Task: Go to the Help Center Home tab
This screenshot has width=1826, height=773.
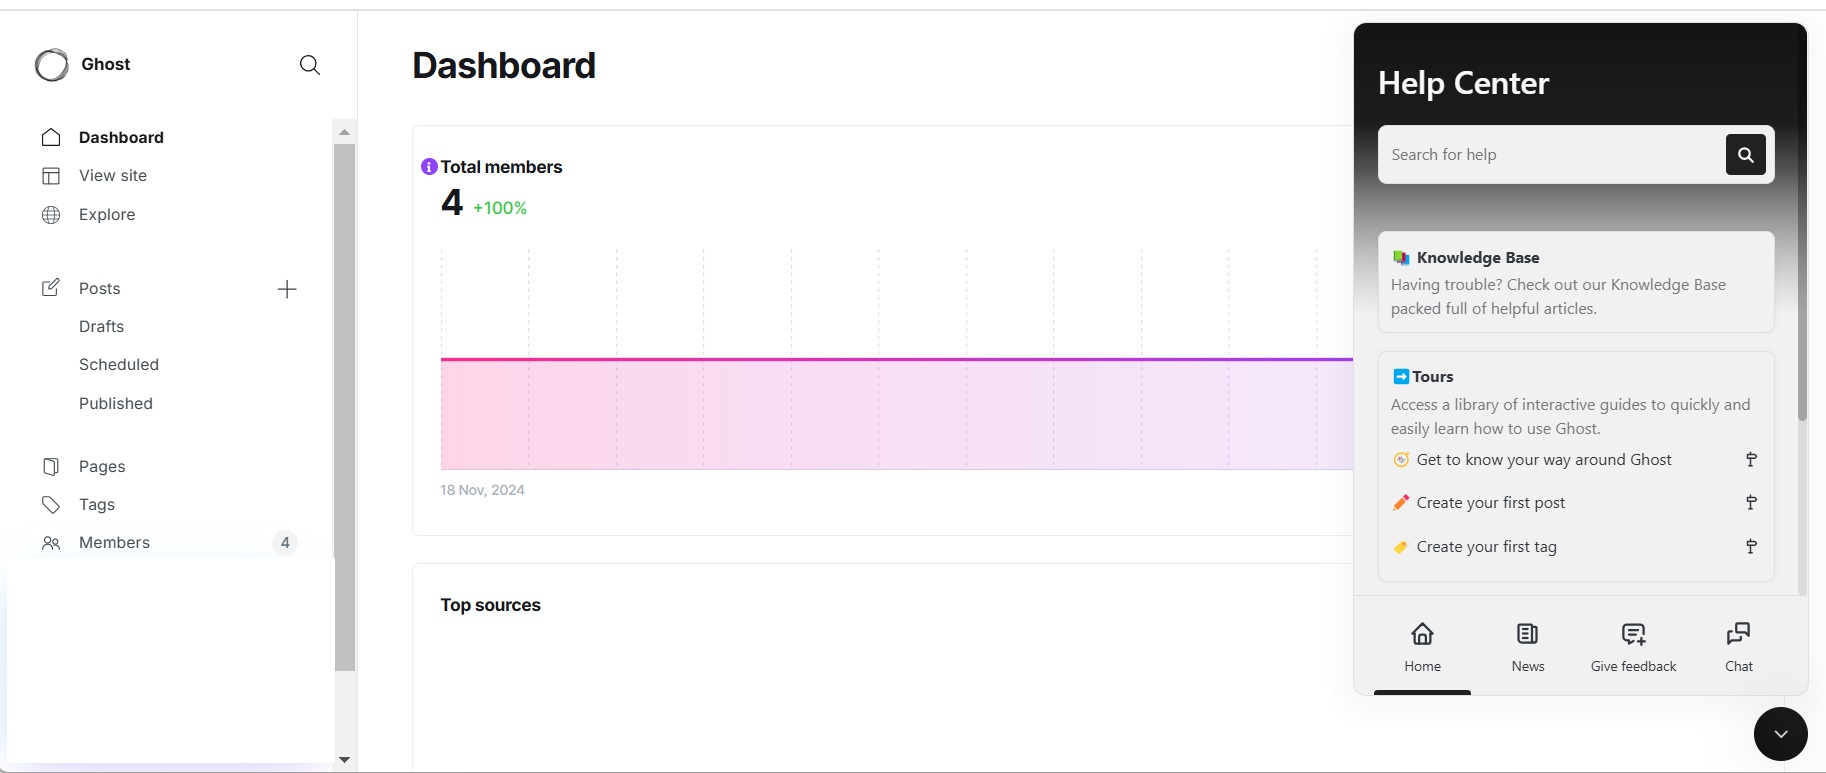Action: [x=1422, y=646]
